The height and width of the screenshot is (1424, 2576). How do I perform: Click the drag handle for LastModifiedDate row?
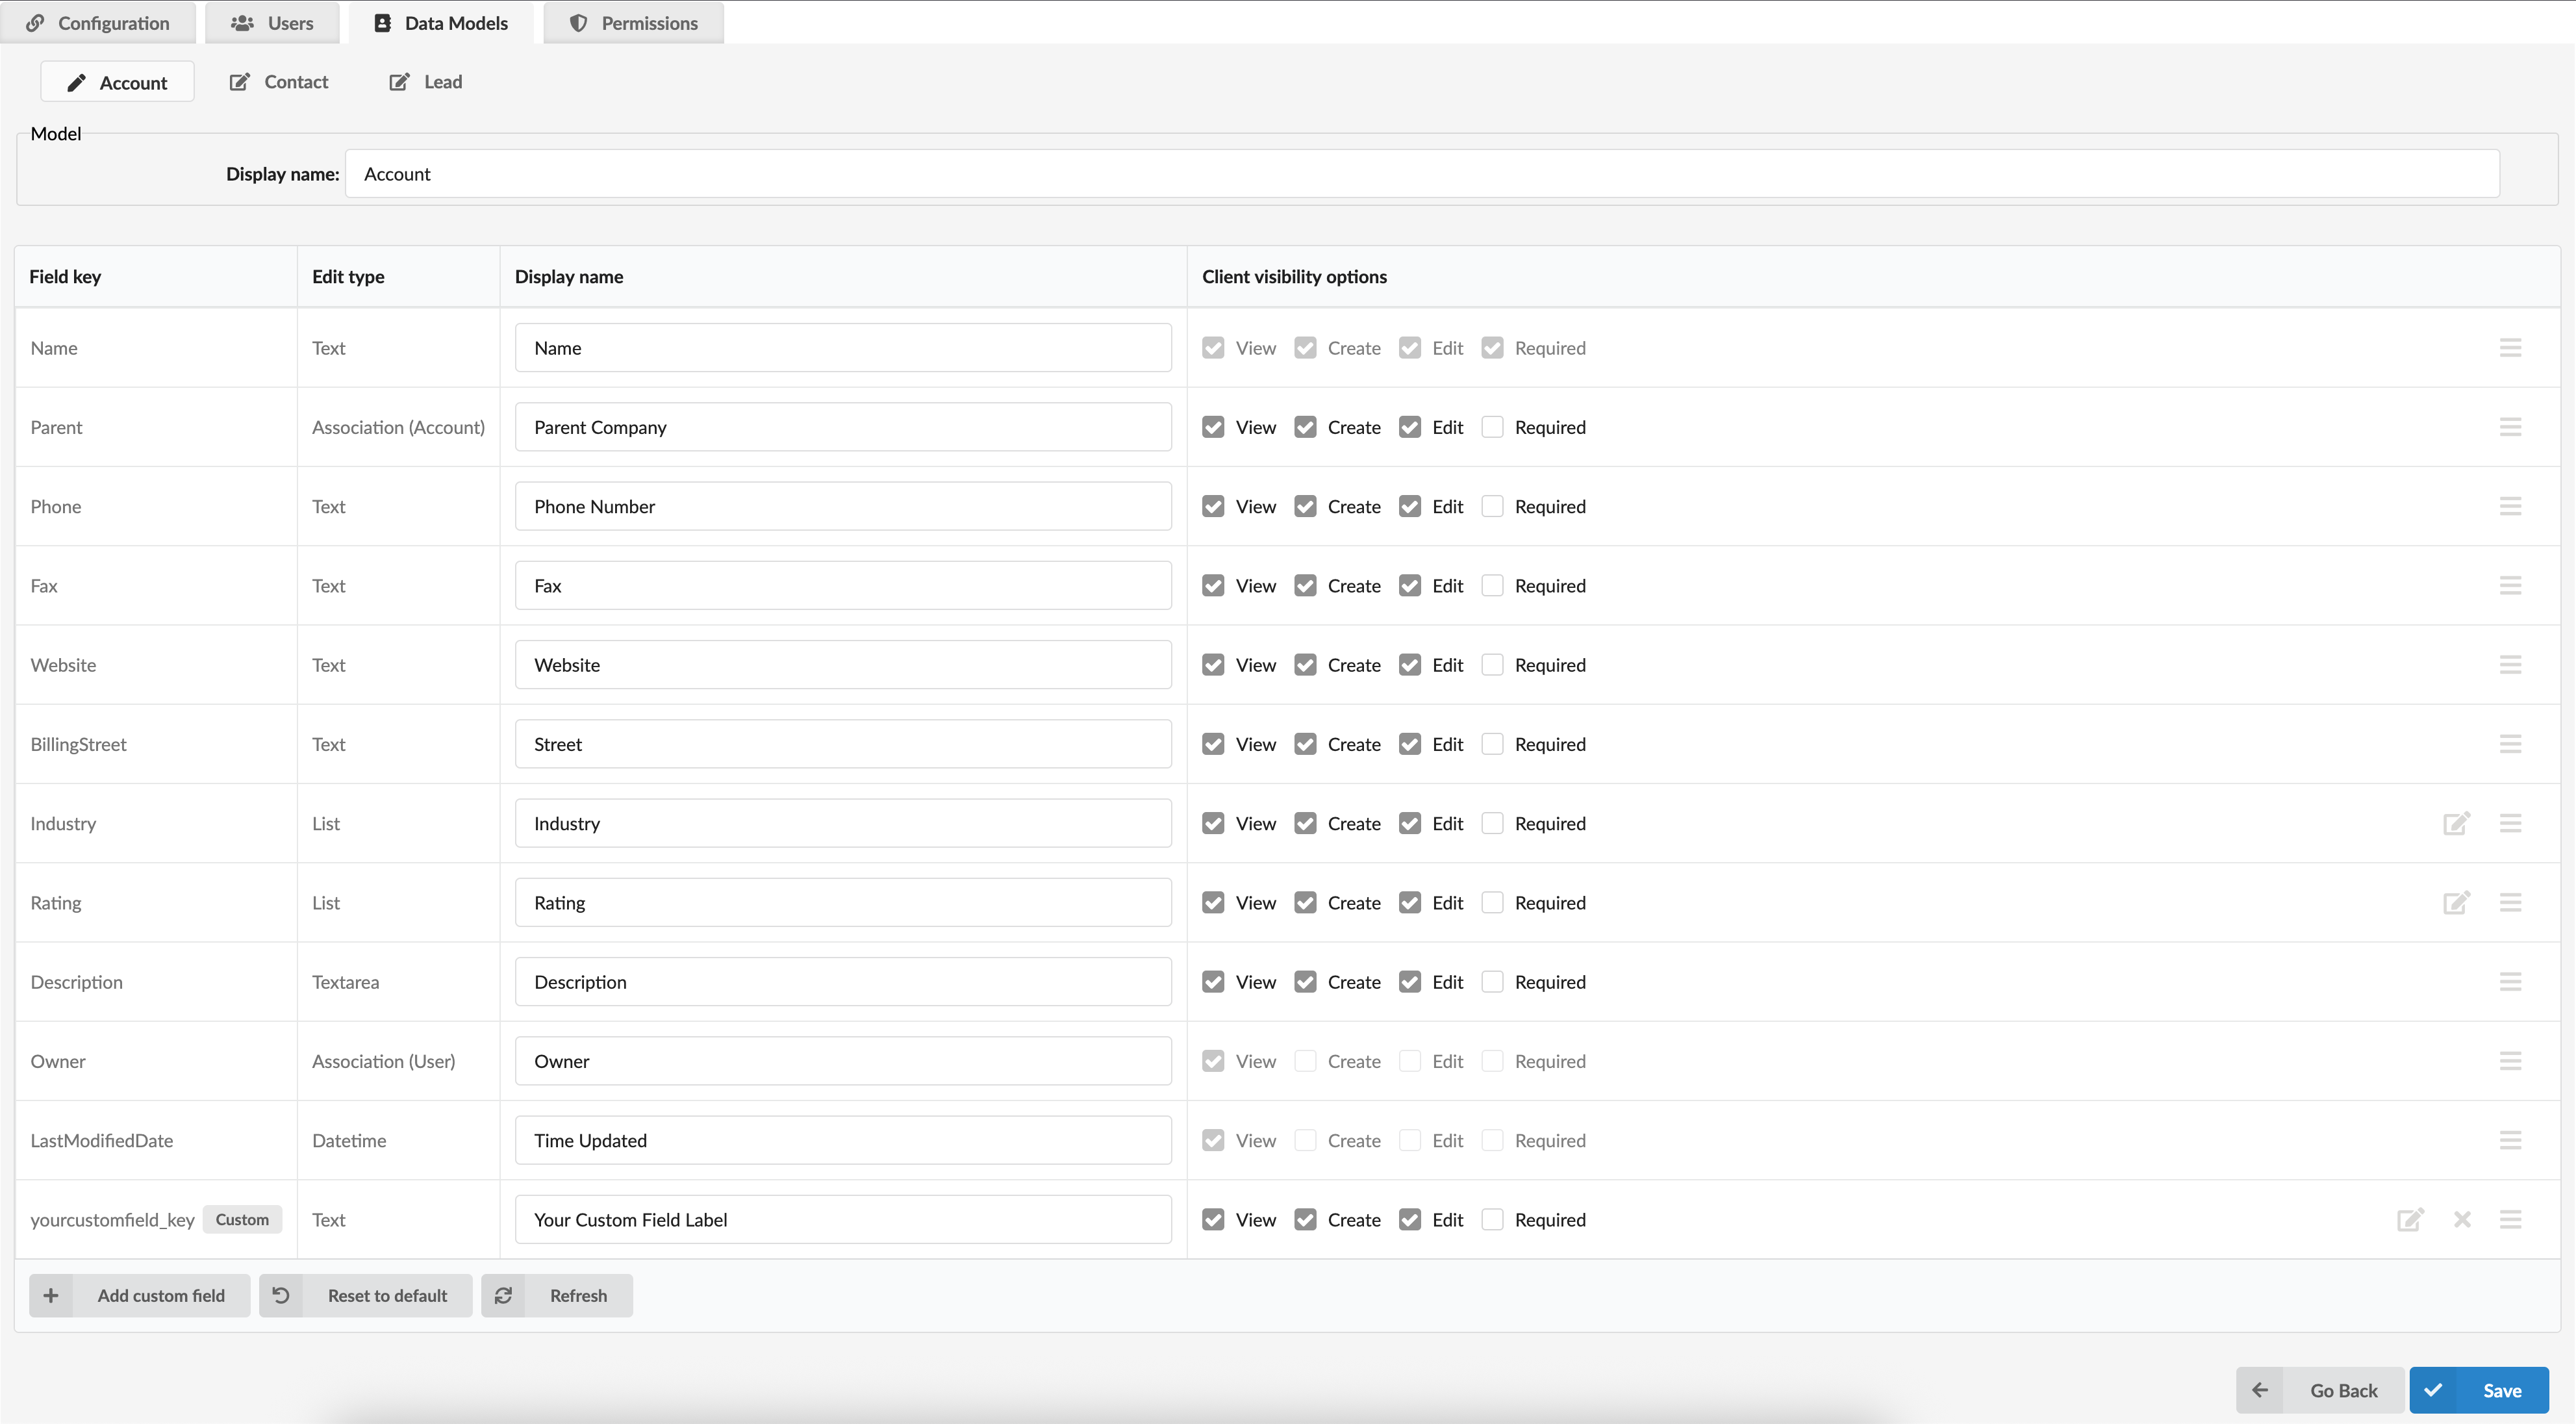(x=2510, y=1140)
